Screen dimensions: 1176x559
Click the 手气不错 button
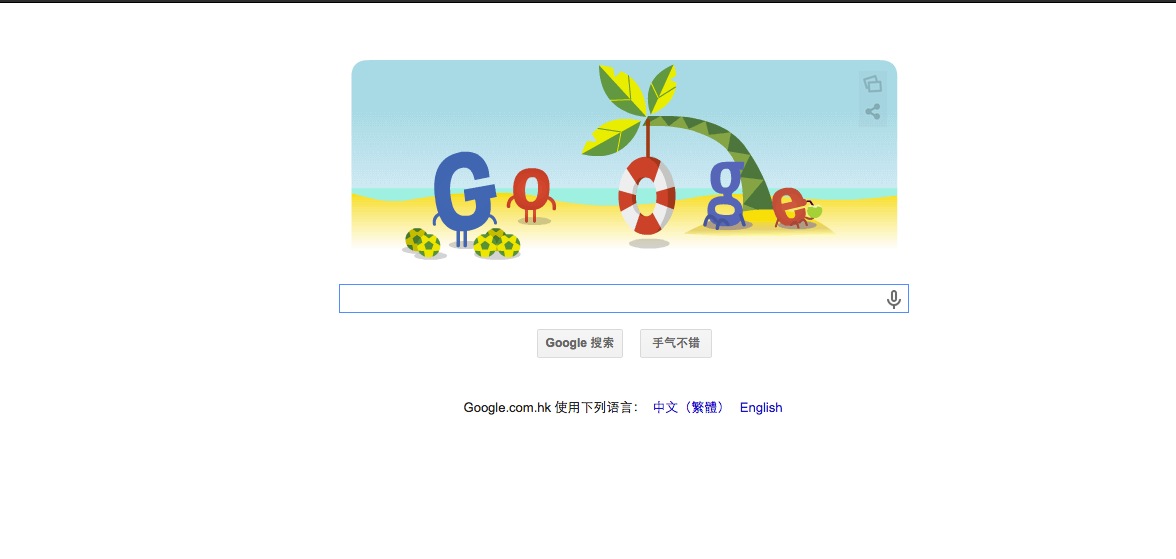click(676, 343)
